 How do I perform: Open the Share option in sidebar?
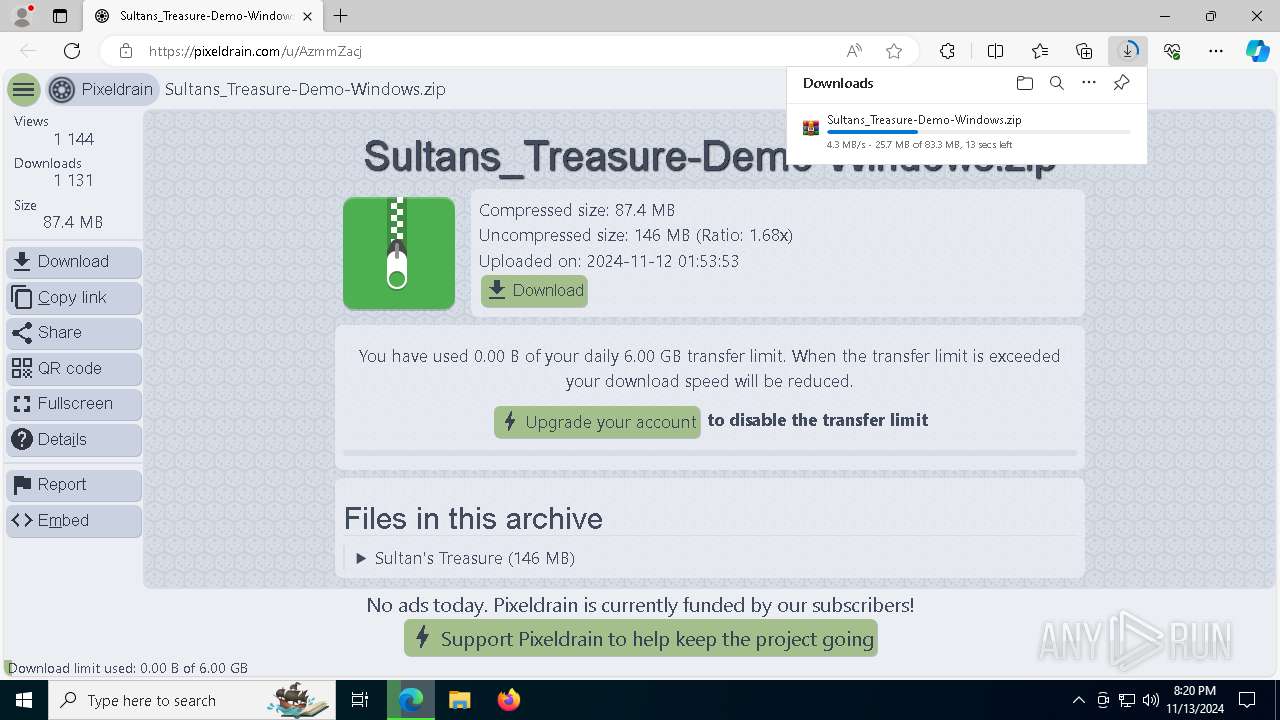(x=74, y=333)
